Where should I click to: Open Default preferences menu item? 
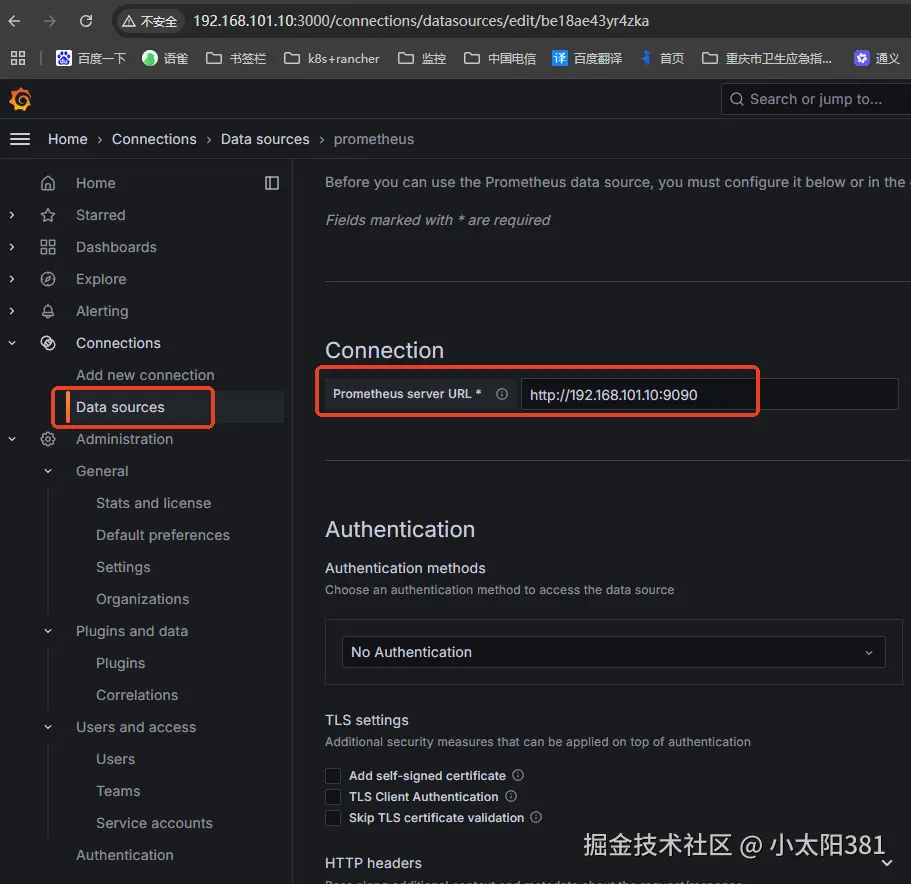coord(163,535)
